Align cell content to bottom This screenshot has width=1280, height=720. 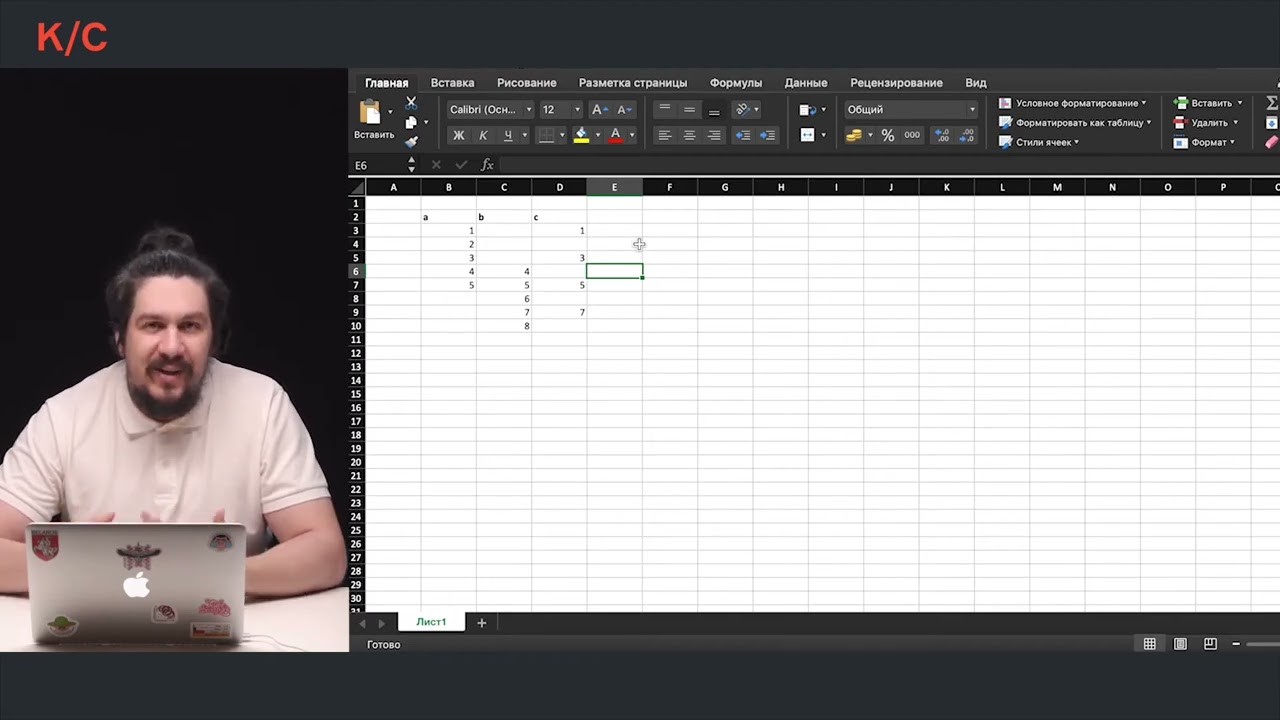pos(714,110)
